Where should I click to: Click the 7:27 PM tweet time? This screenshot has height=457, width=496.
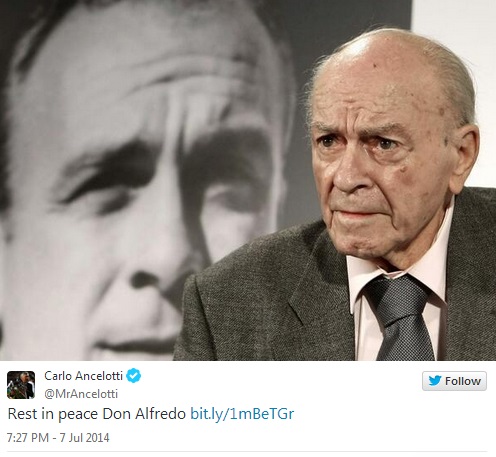pos(28,437)
